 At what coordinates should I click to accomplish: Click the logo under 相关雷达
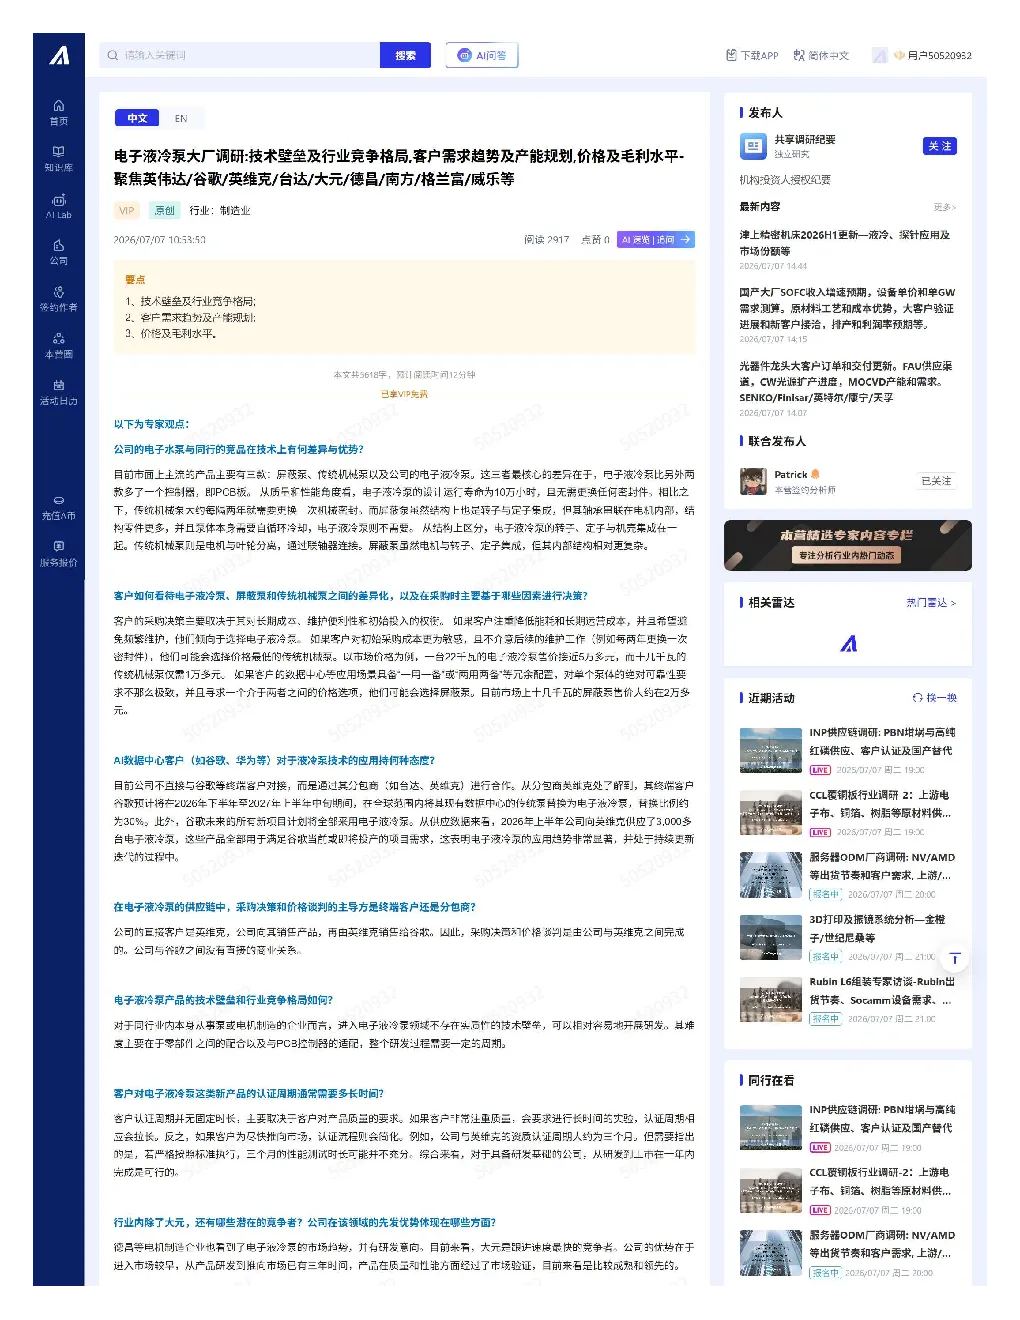pos(848,643)
